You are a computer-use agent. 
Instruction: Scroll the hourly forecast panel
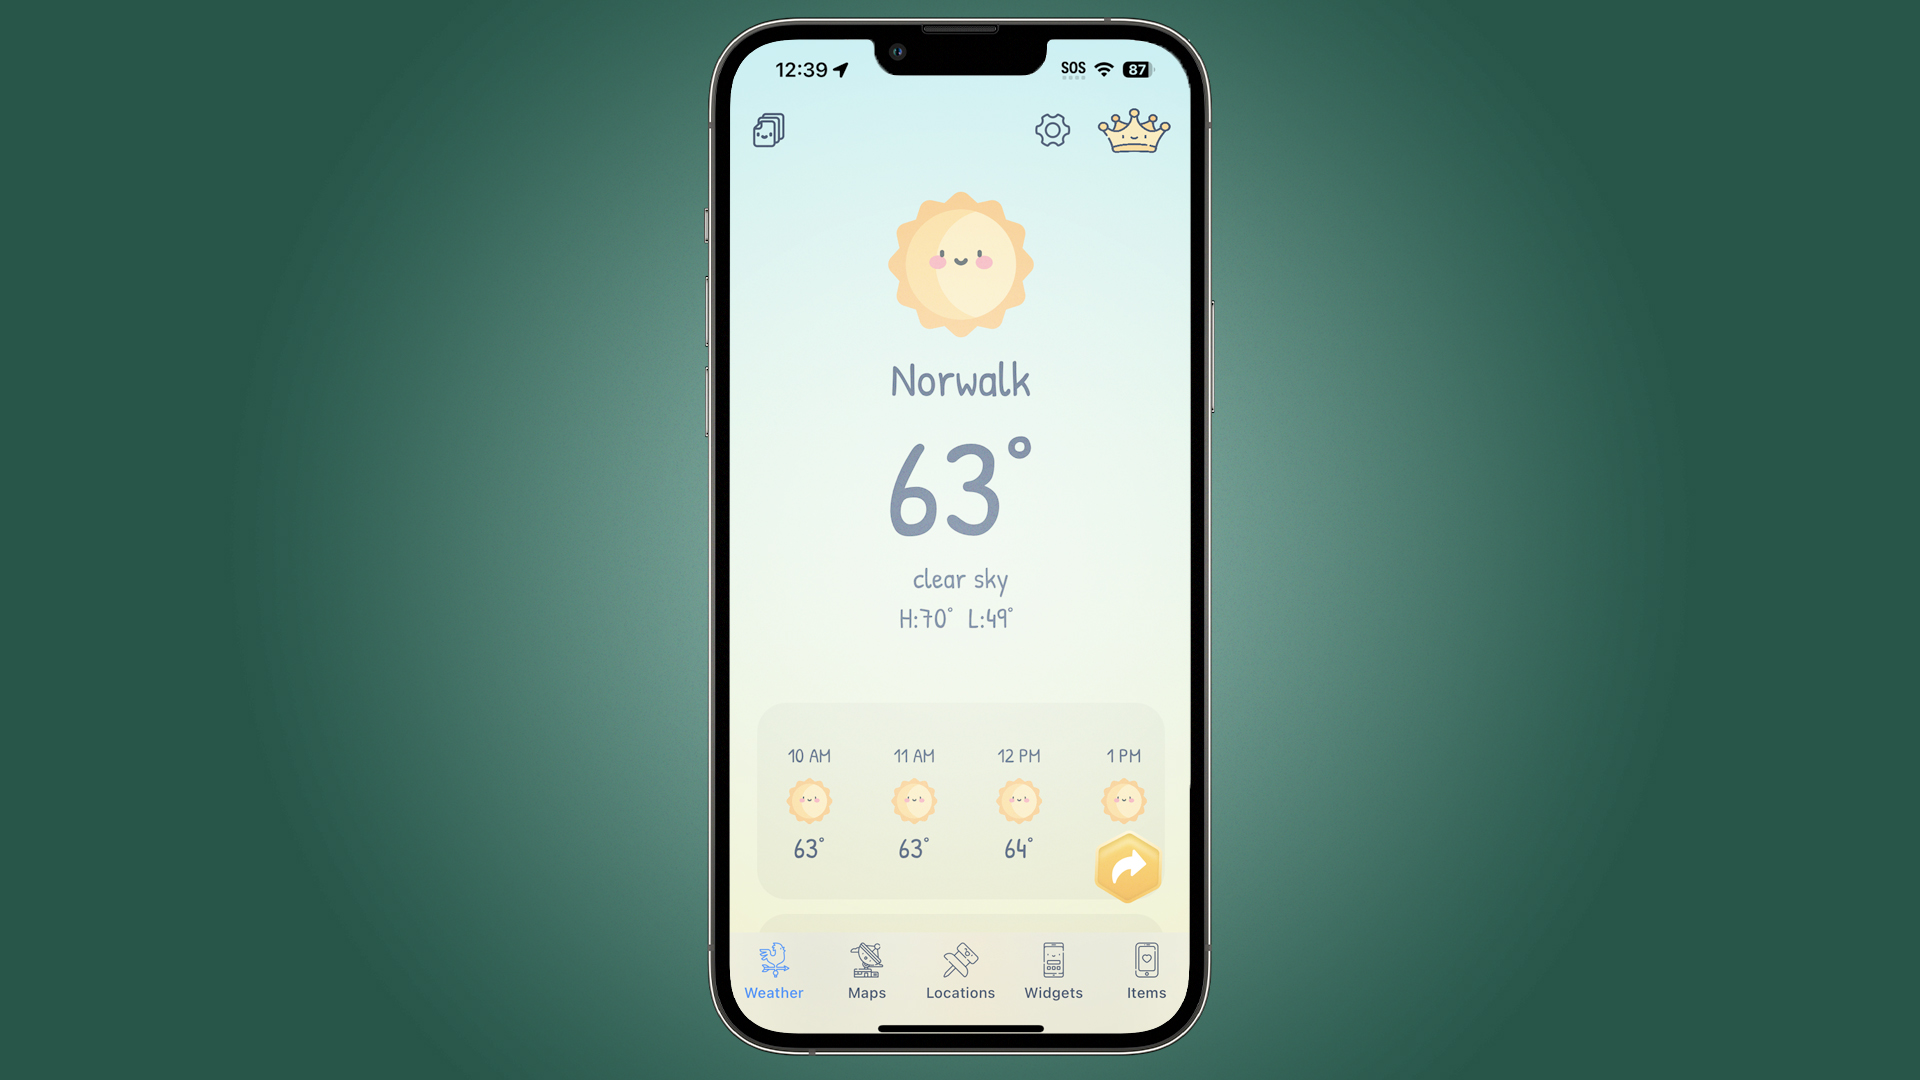pos(960,802)
